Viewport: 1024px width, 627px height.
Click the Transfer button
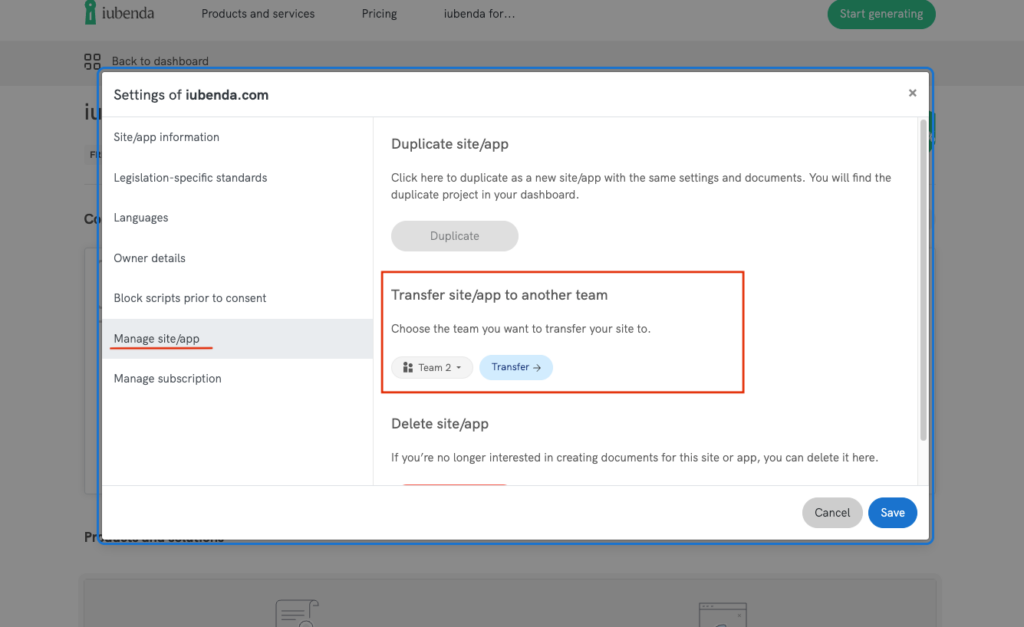(x=516, y=368)
